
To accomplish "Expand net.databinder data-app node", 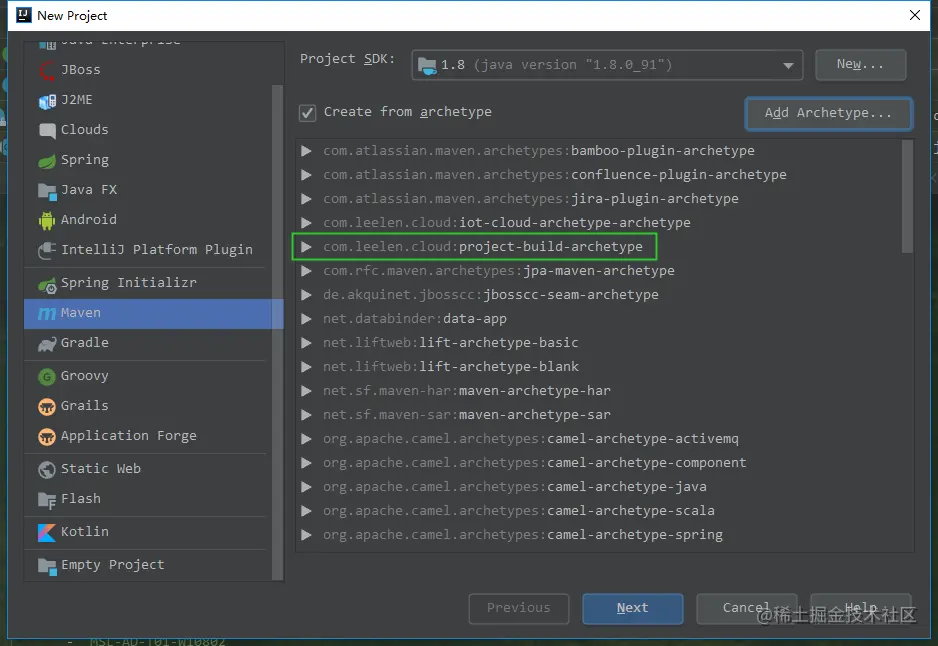I will (x=306, y=319).
